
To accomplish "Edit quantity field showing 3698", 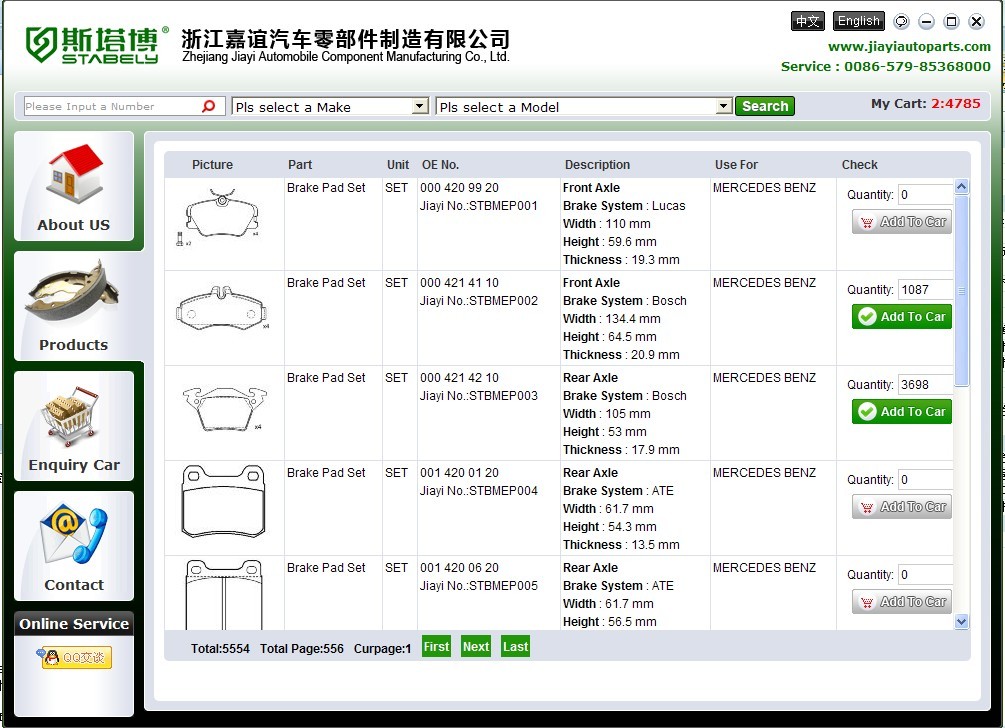I will 925,385.
